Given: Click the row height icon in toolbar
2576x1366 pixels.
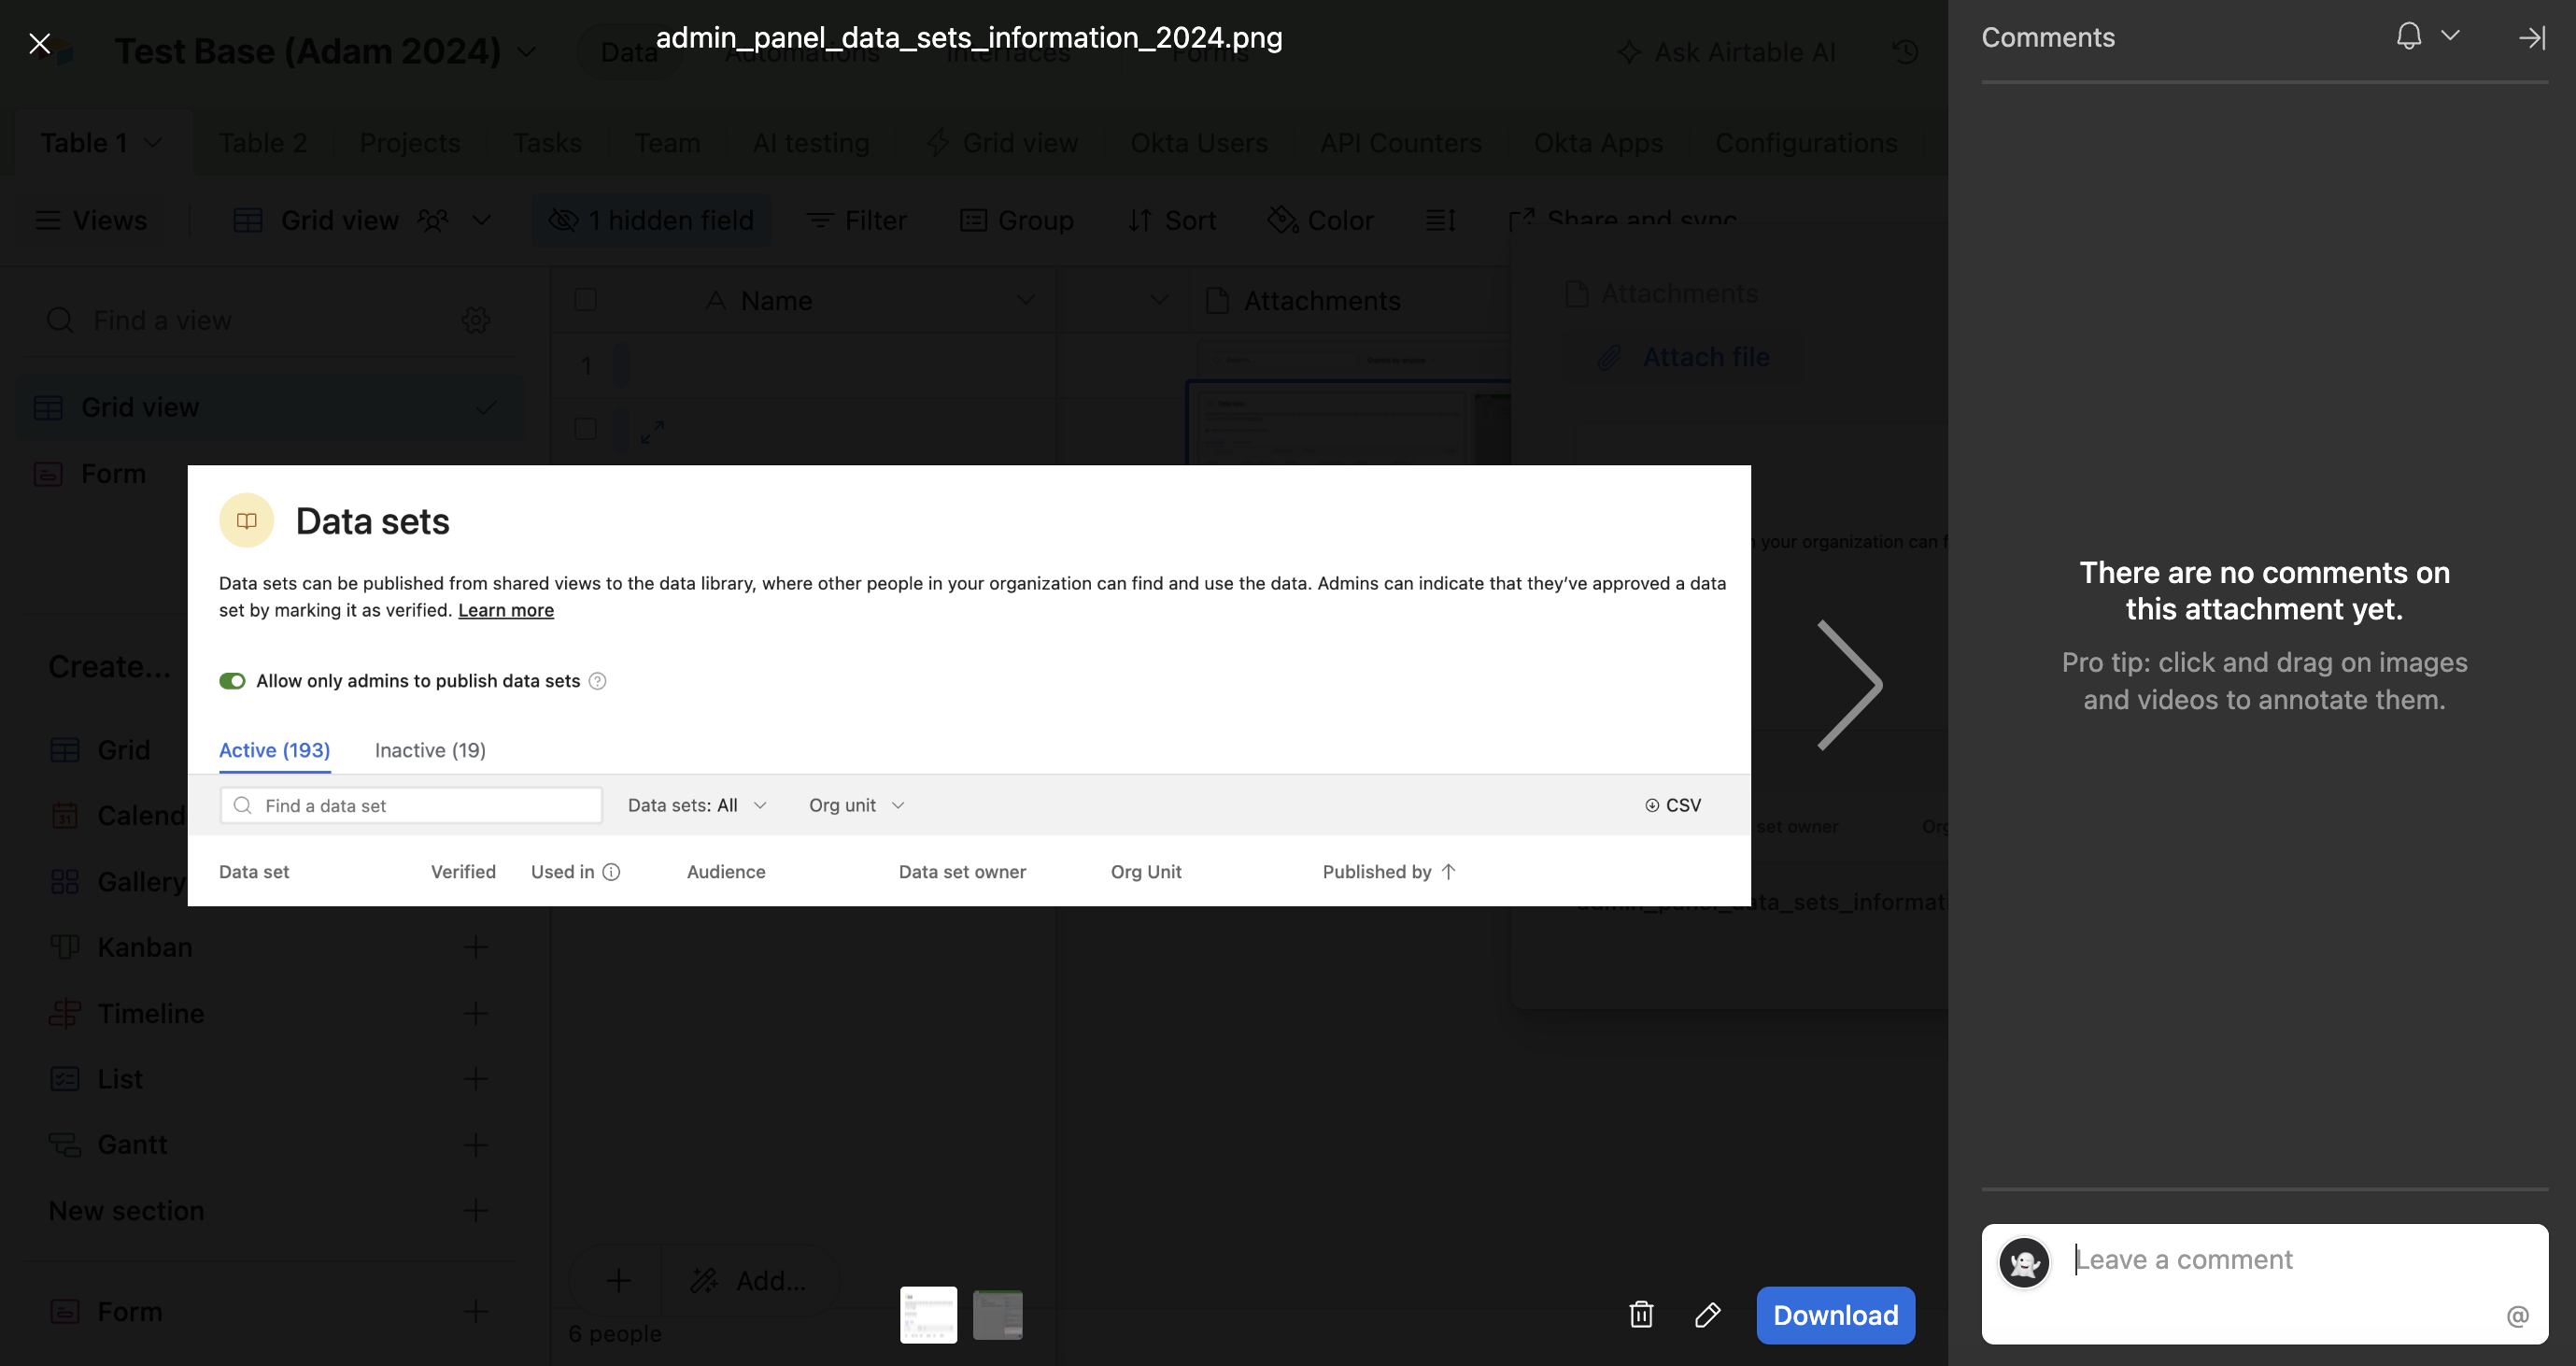Looking at the screenshot, I should [x=1440, y=220].
